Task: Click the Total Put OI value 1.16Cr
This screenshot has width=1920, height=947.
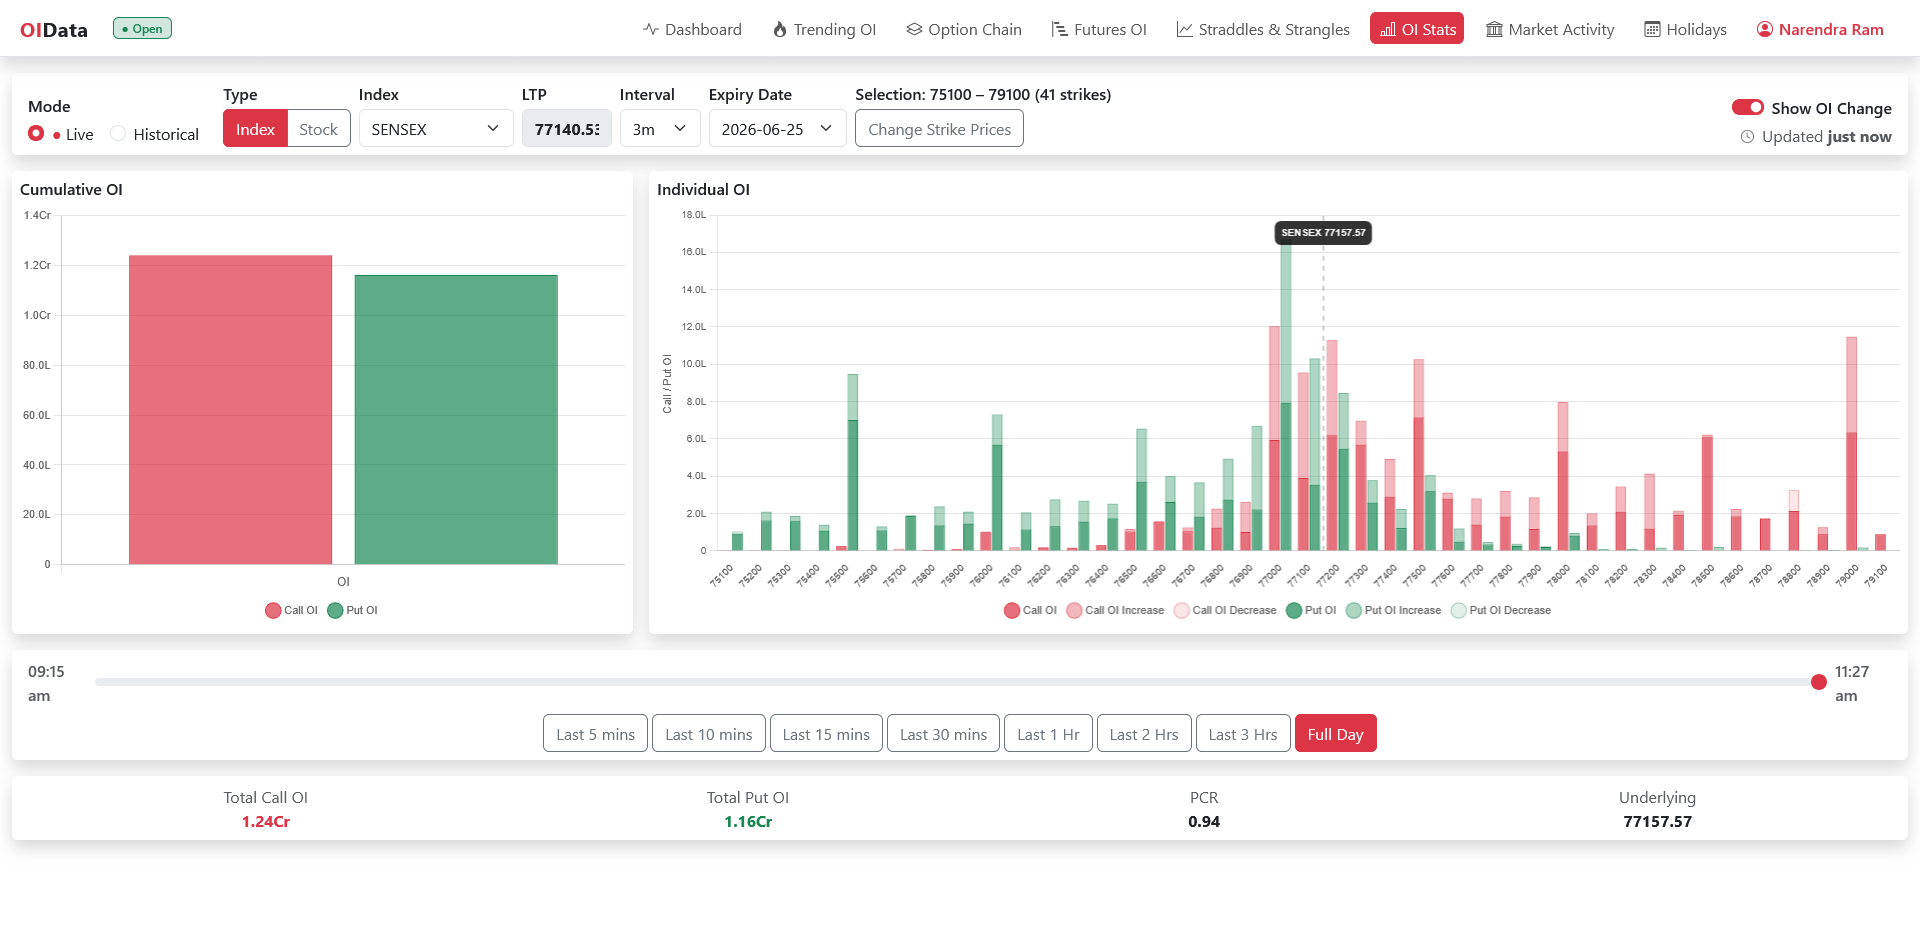Action: (748, 822)
